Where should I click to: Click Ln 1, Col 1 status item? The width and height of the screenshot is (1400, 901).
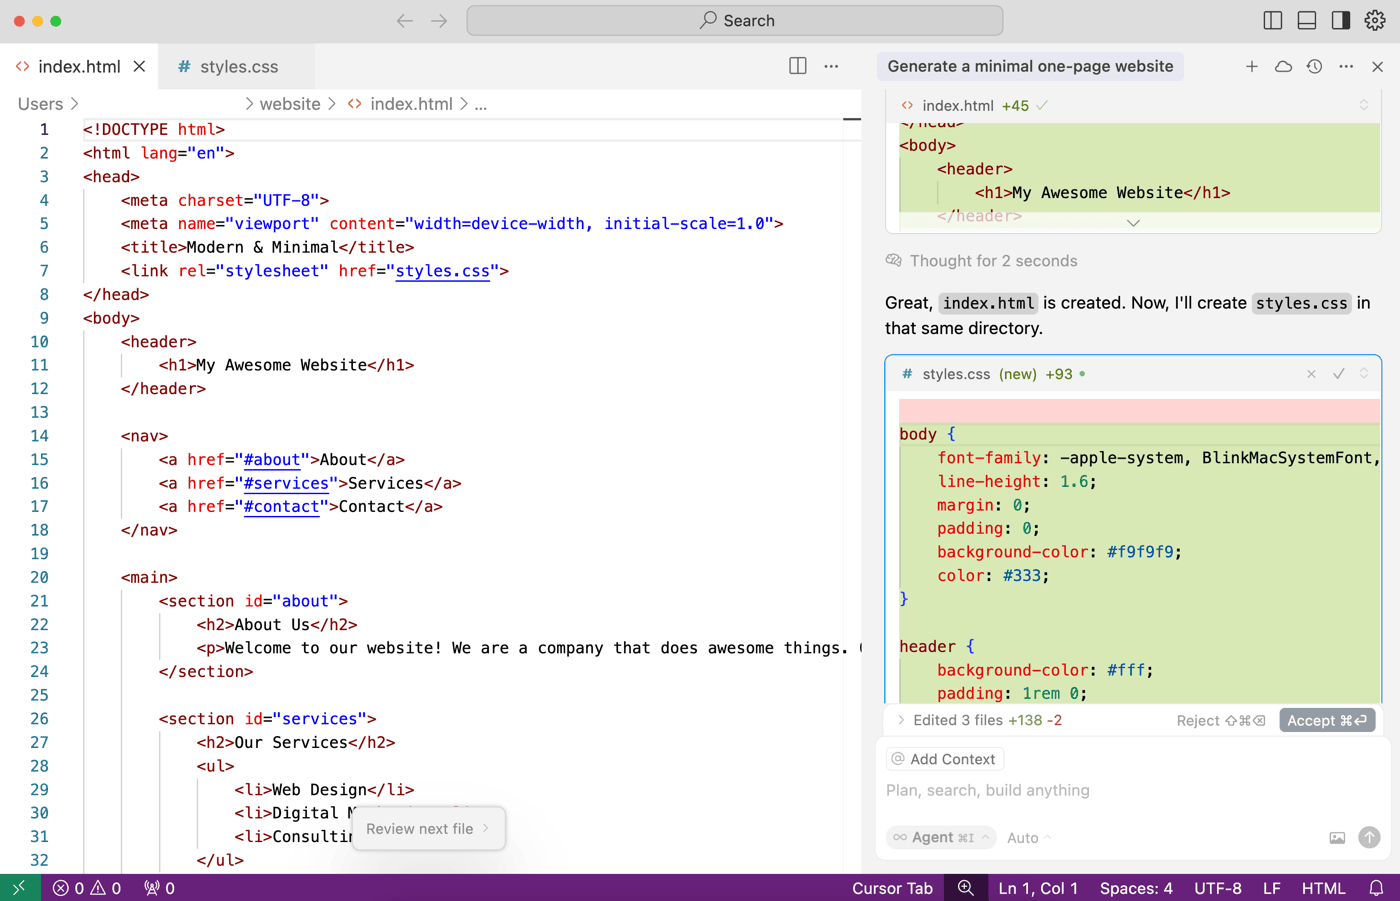[x=1038, y=888]
